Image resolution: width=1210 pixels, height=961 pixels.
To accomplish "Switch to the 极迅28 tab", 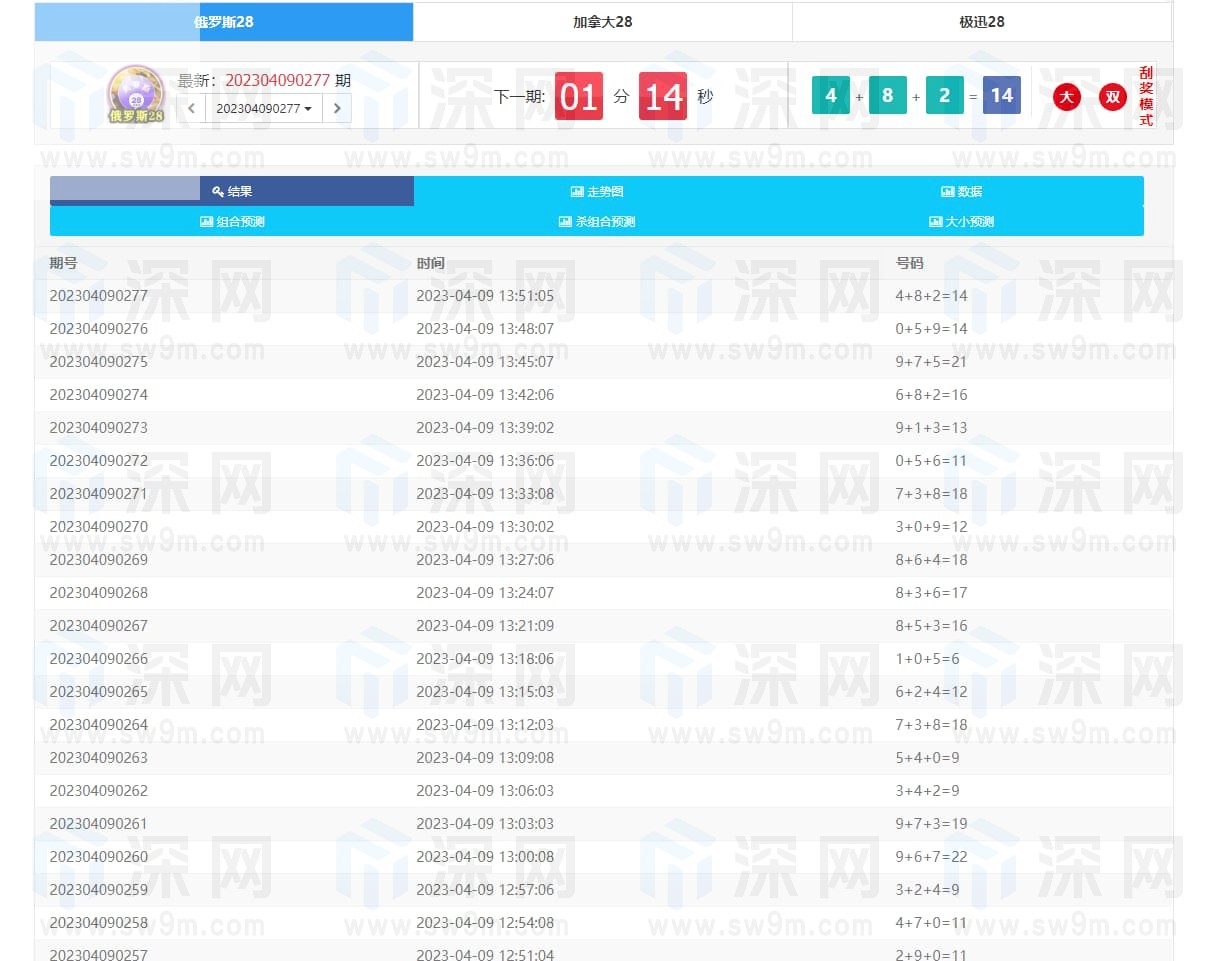I will (x=981, y=22).
